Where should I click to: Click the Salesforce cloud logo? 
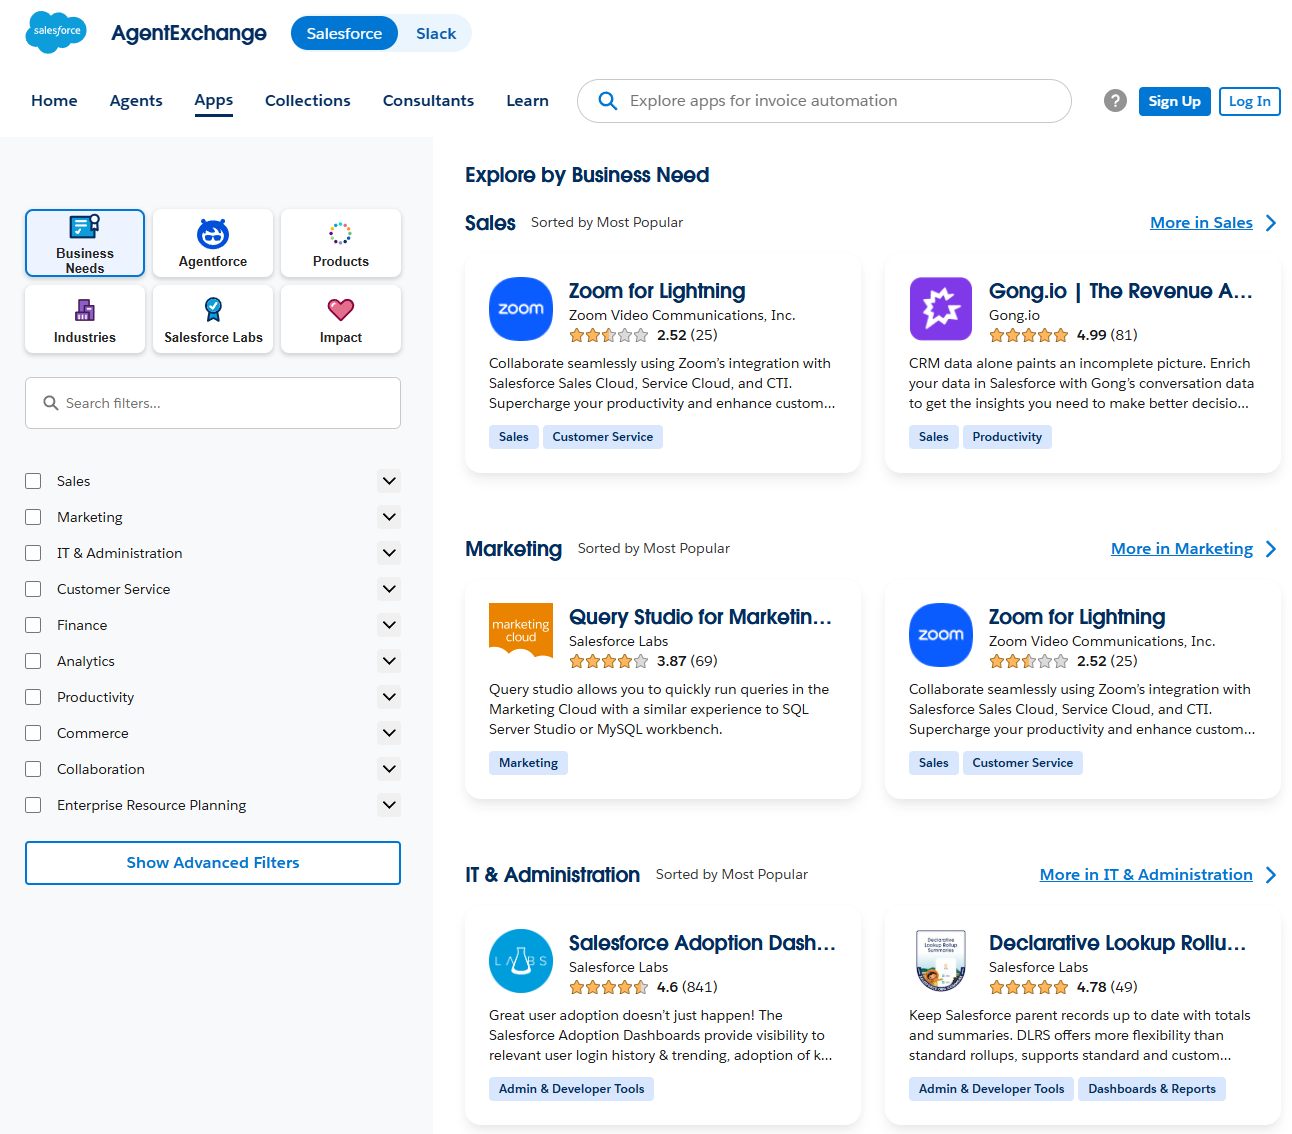(x=56, y=32)
